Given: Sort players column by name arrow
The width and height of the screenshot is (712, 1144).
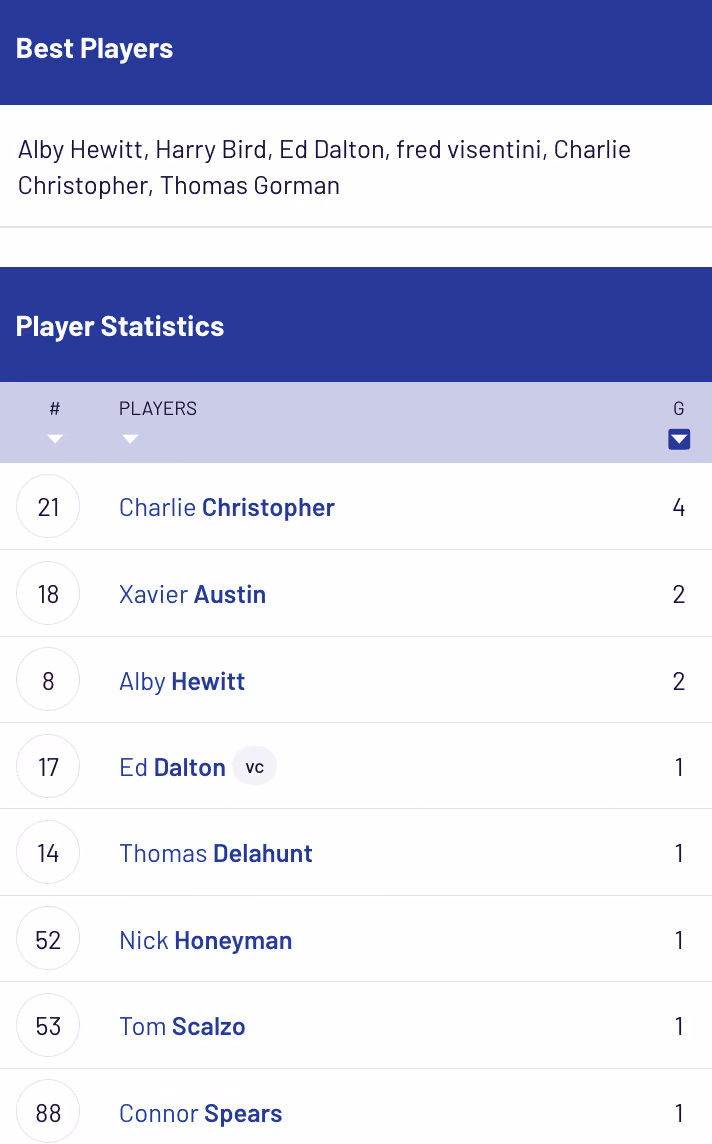Looking at the screenshot, I should pos(130,438).
